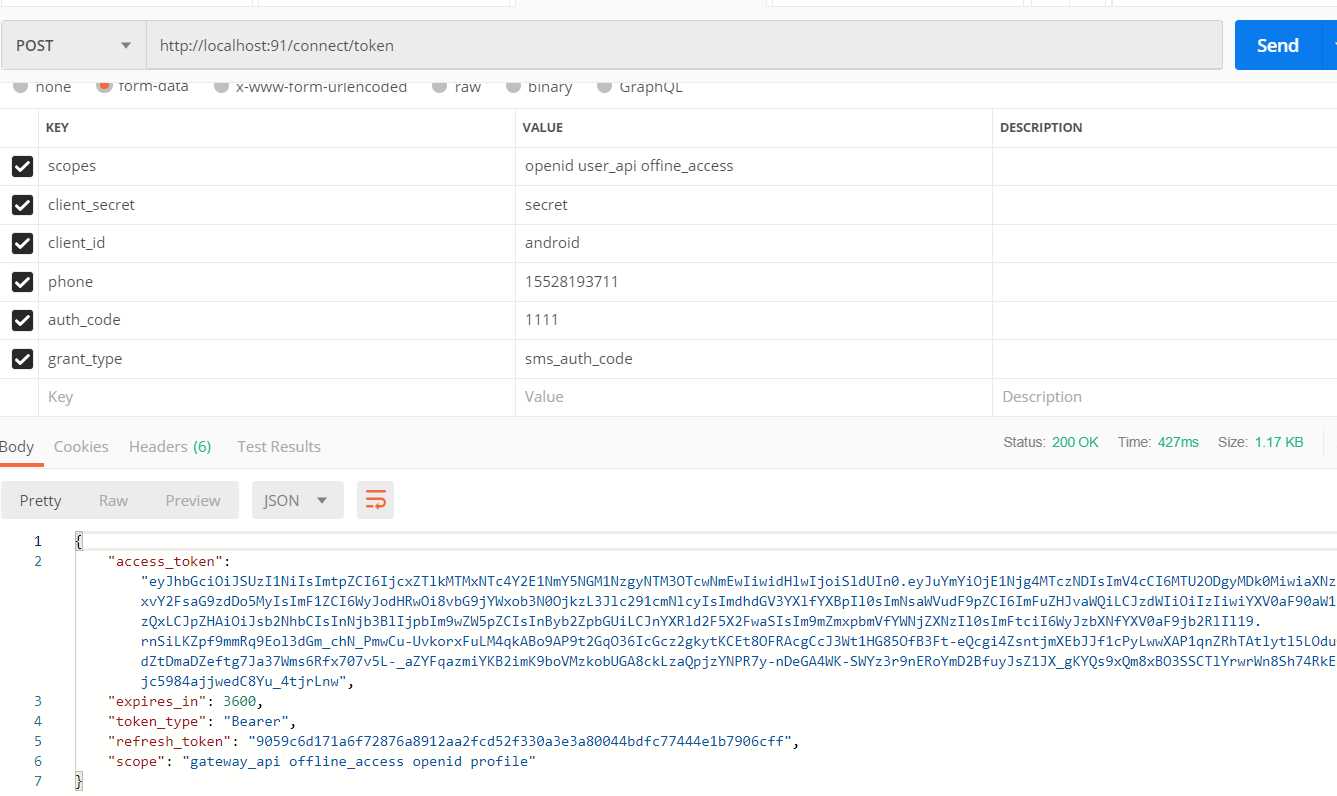The height and width of the screenshot is (796, 1337).
Task: Click the empty new Description field
Action: [x=1165, y=397]
